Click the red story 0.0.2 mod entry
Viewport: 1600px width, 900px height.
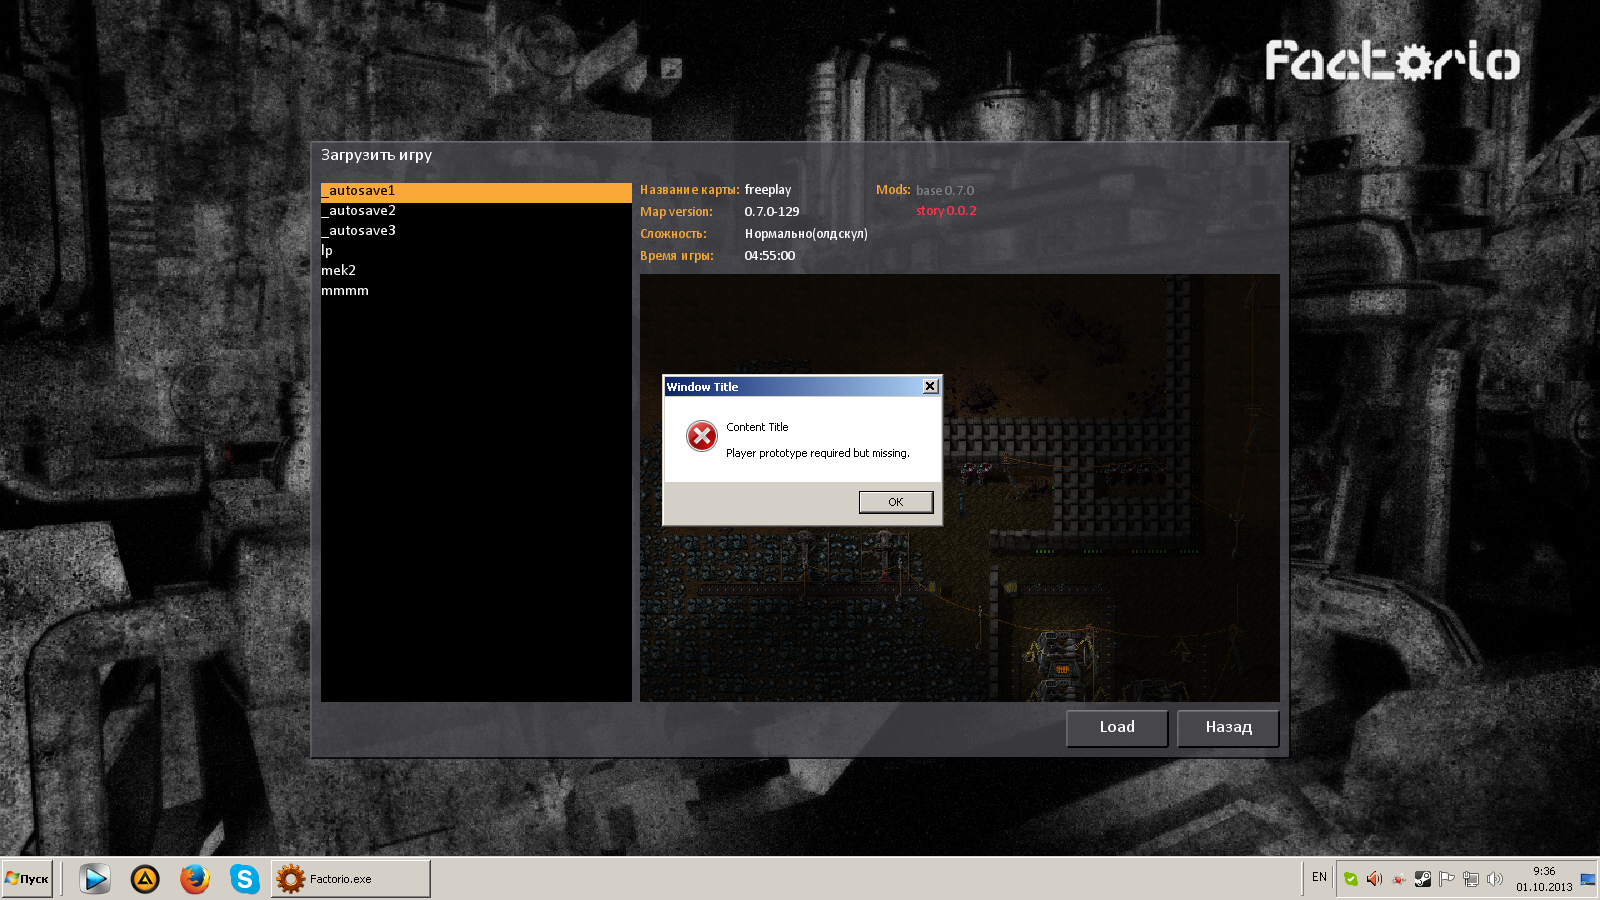tap(946, 211)
